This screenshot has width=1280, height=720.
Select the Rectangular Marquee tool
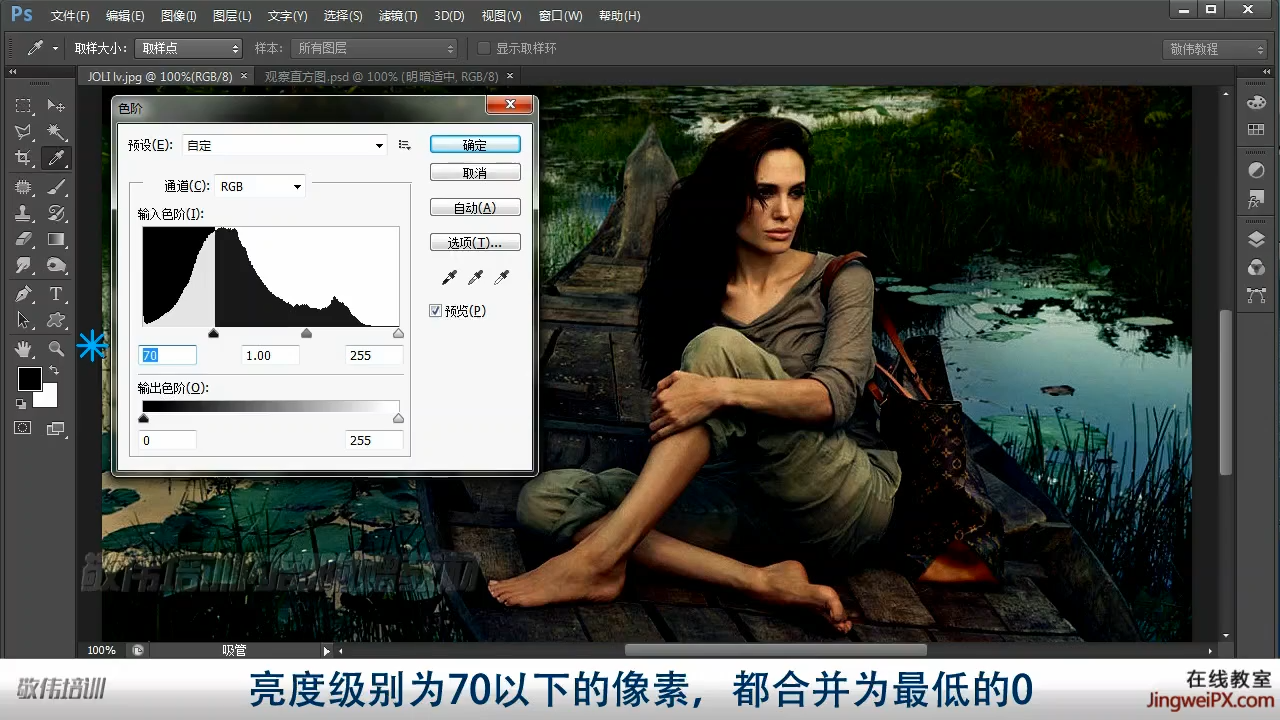coord(23,106)
